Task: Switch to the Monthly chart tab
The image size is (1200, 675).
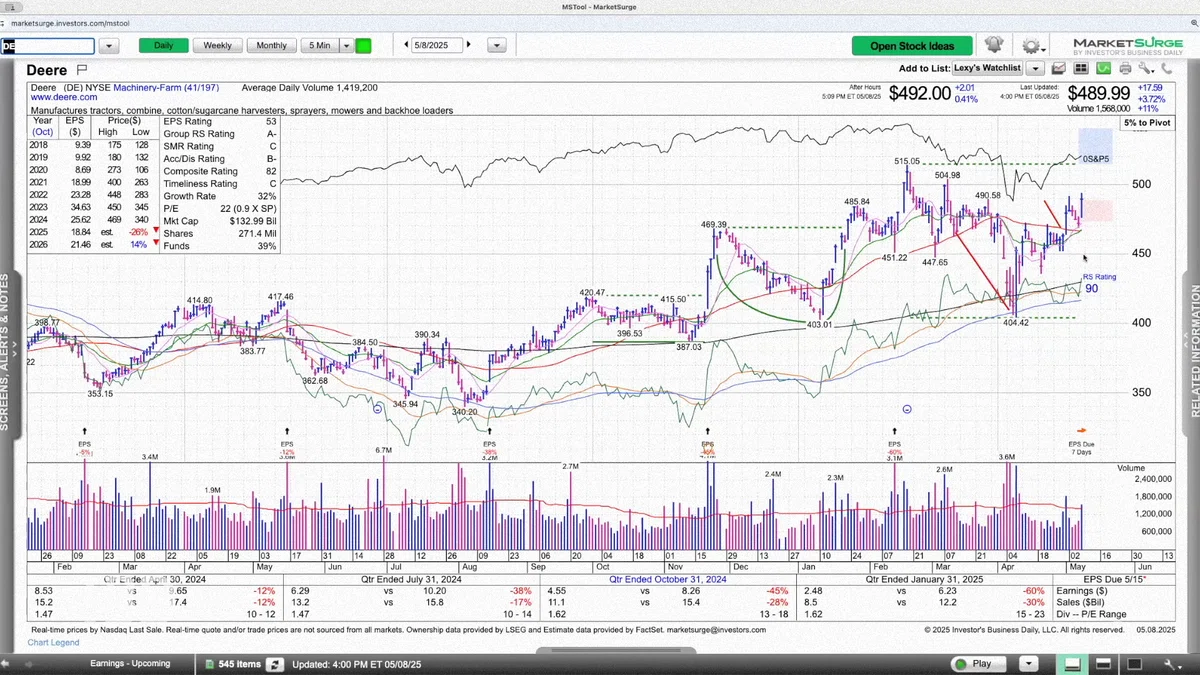Action: click(272, 45)
